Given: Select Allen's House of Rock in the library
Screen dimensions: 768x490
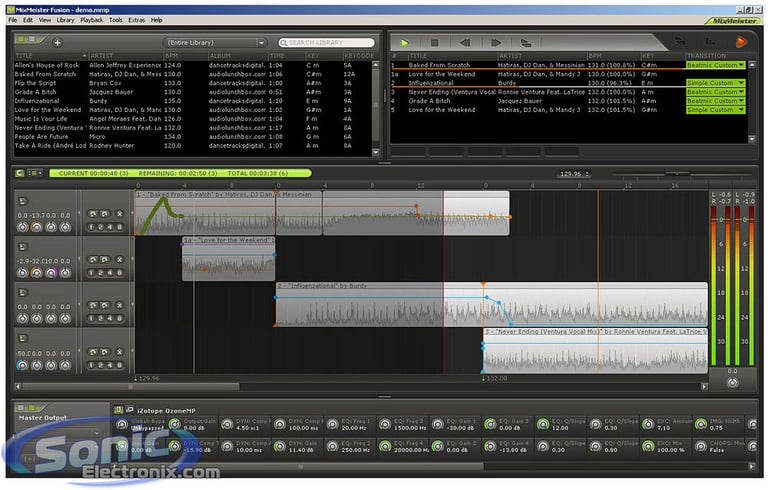Looking at the screenshot, I should tap(193, 65).
